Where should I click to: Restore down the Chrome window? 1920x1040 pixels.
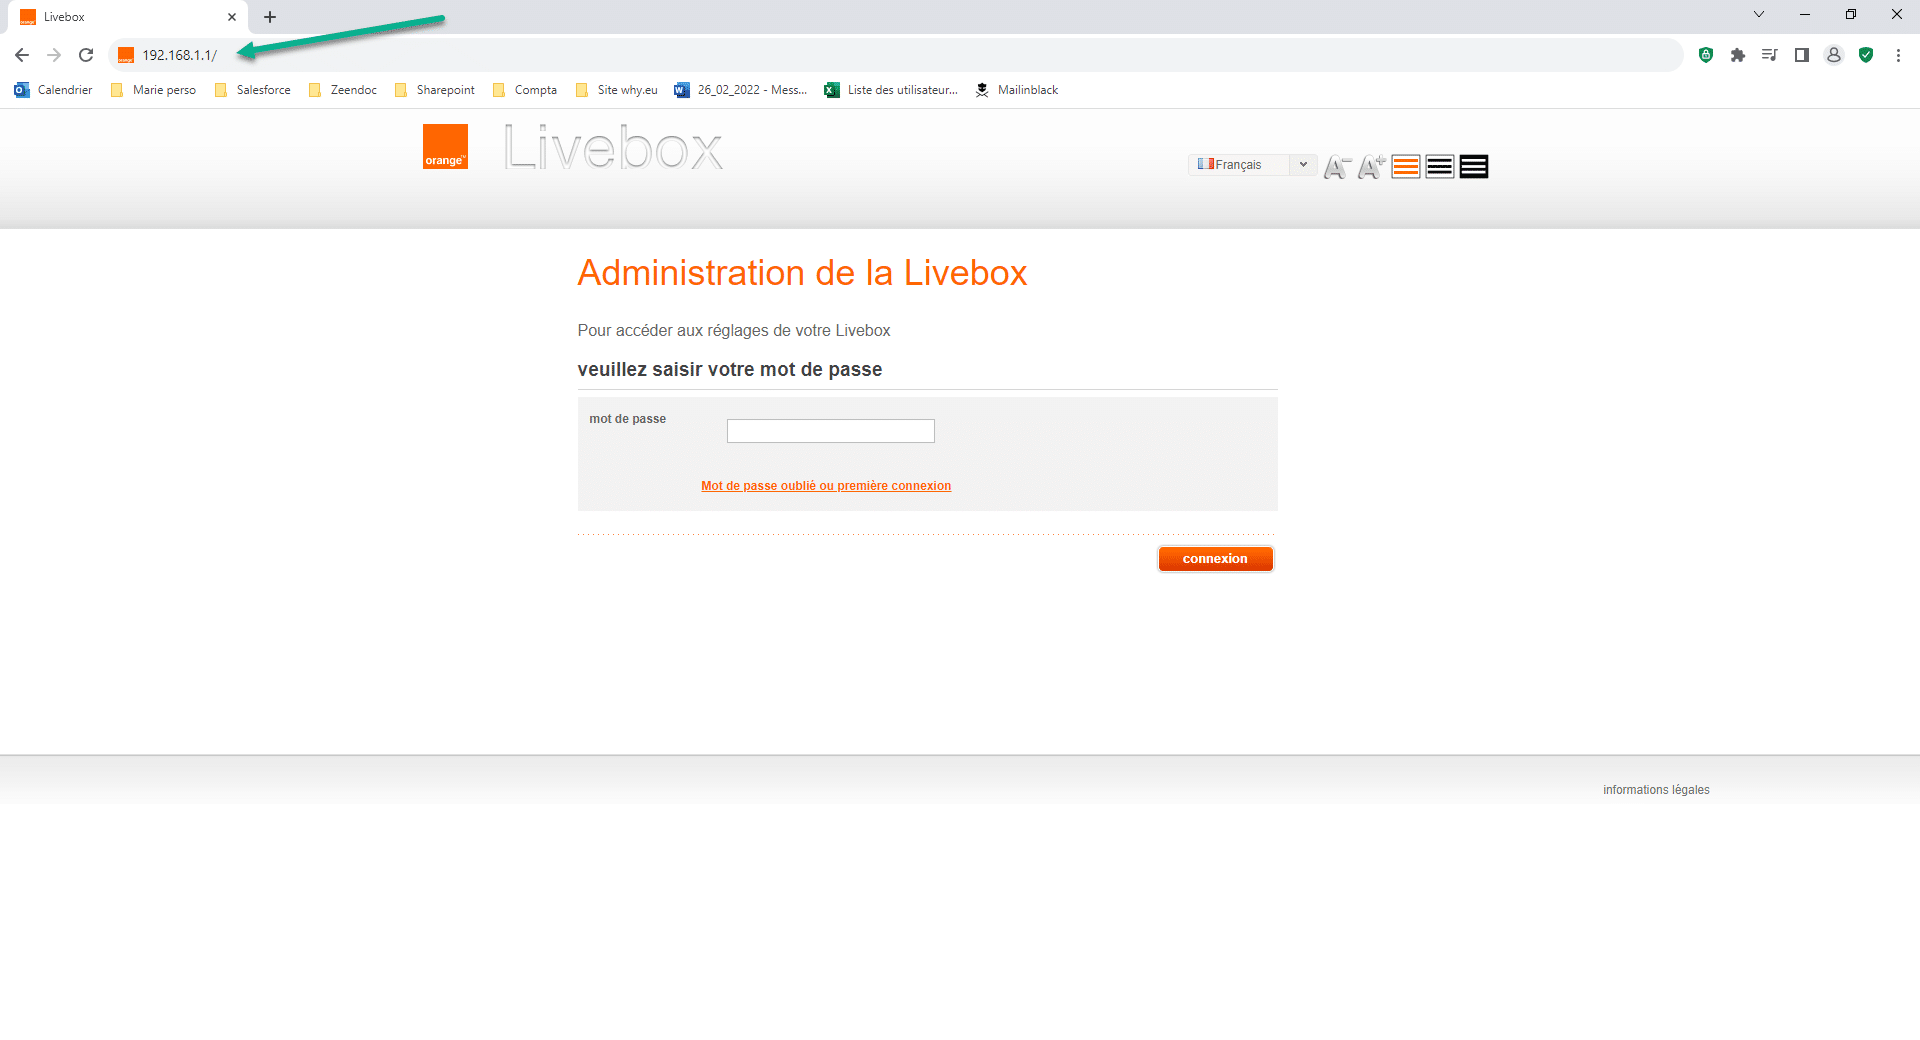tap(1851, 15)
